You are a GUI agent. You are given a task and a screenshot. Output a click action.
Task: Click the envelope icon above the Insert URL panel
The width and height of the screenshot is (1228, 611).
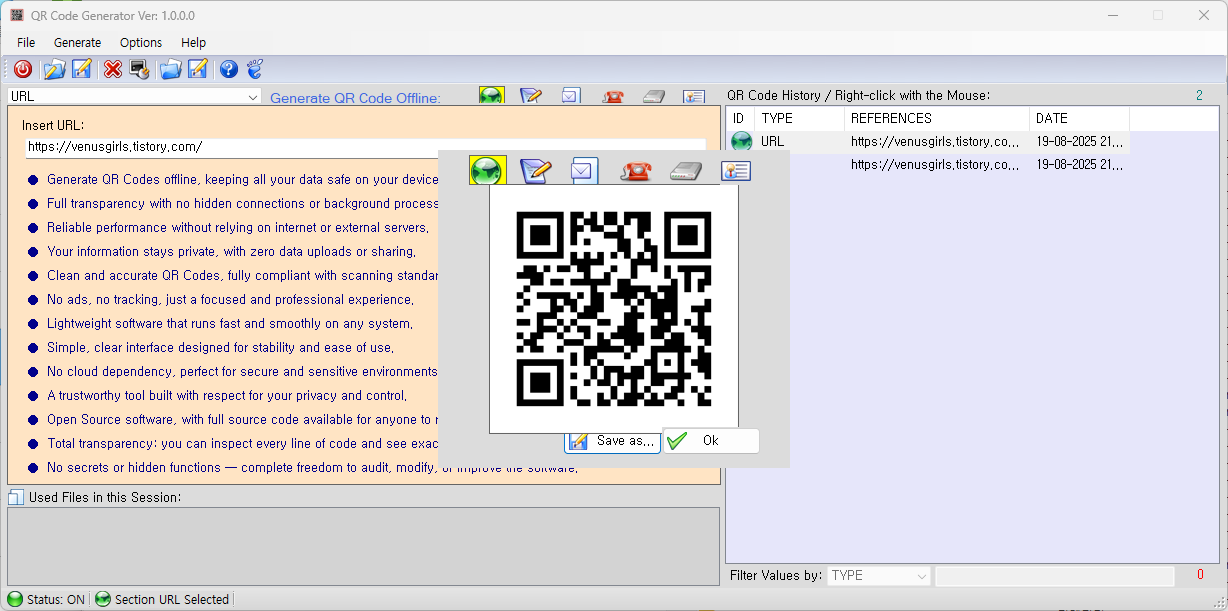(x=570, y=96)
